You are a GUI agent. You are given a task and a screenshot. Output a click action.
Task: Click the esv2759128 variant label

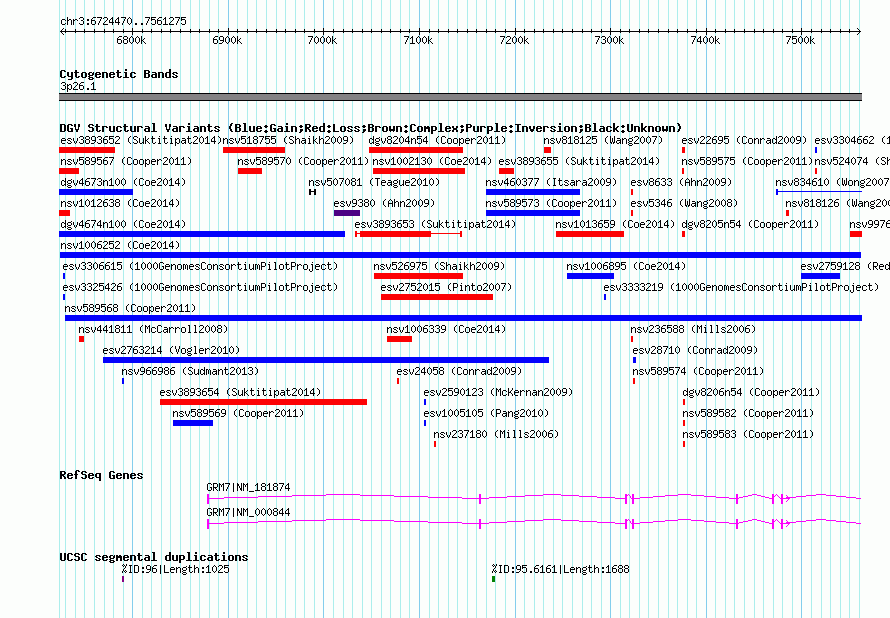click(x=845, y=266)
